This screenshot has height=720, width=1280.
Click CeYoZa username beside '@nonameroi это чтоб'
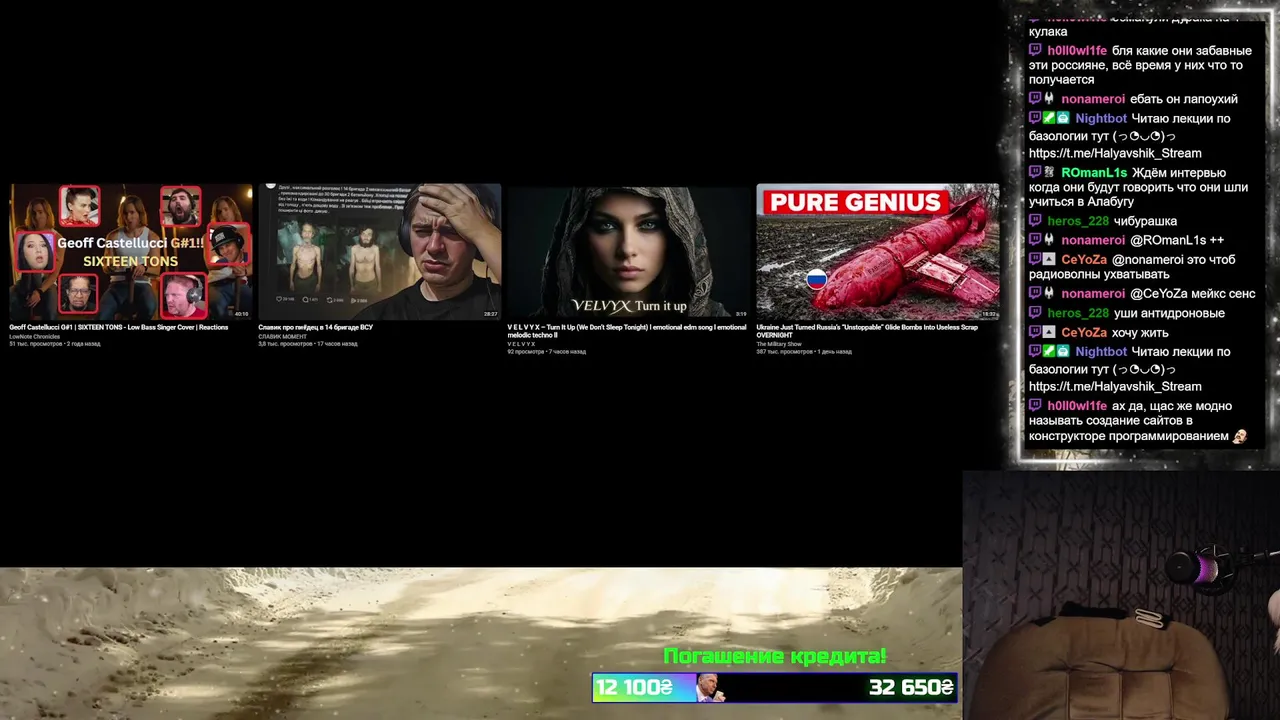pos(1084,260)
